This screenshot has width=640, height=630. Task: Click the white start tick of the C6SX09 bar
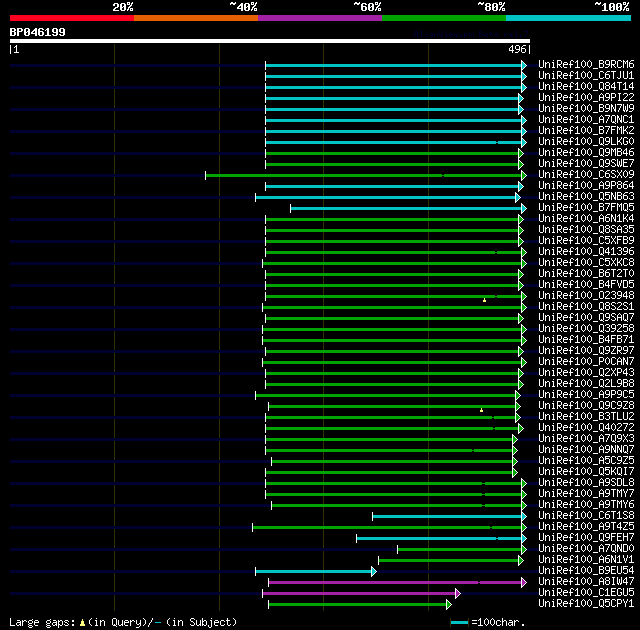click(206, 175)
